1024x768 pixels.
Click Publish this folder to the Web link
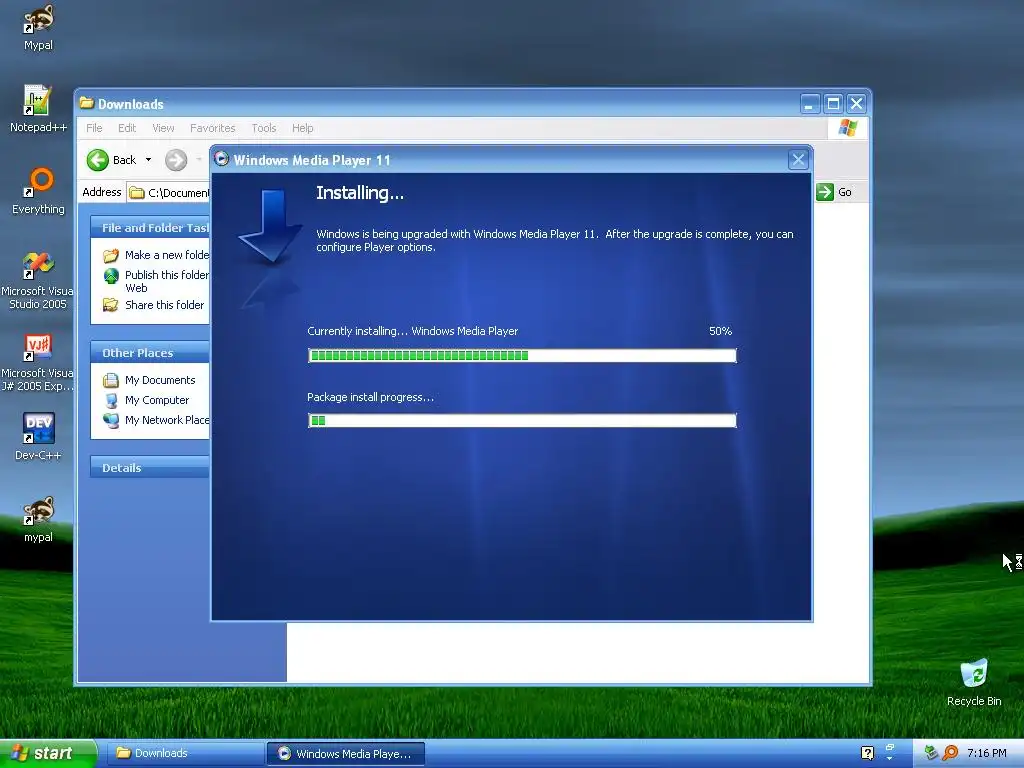pos(167,281)
